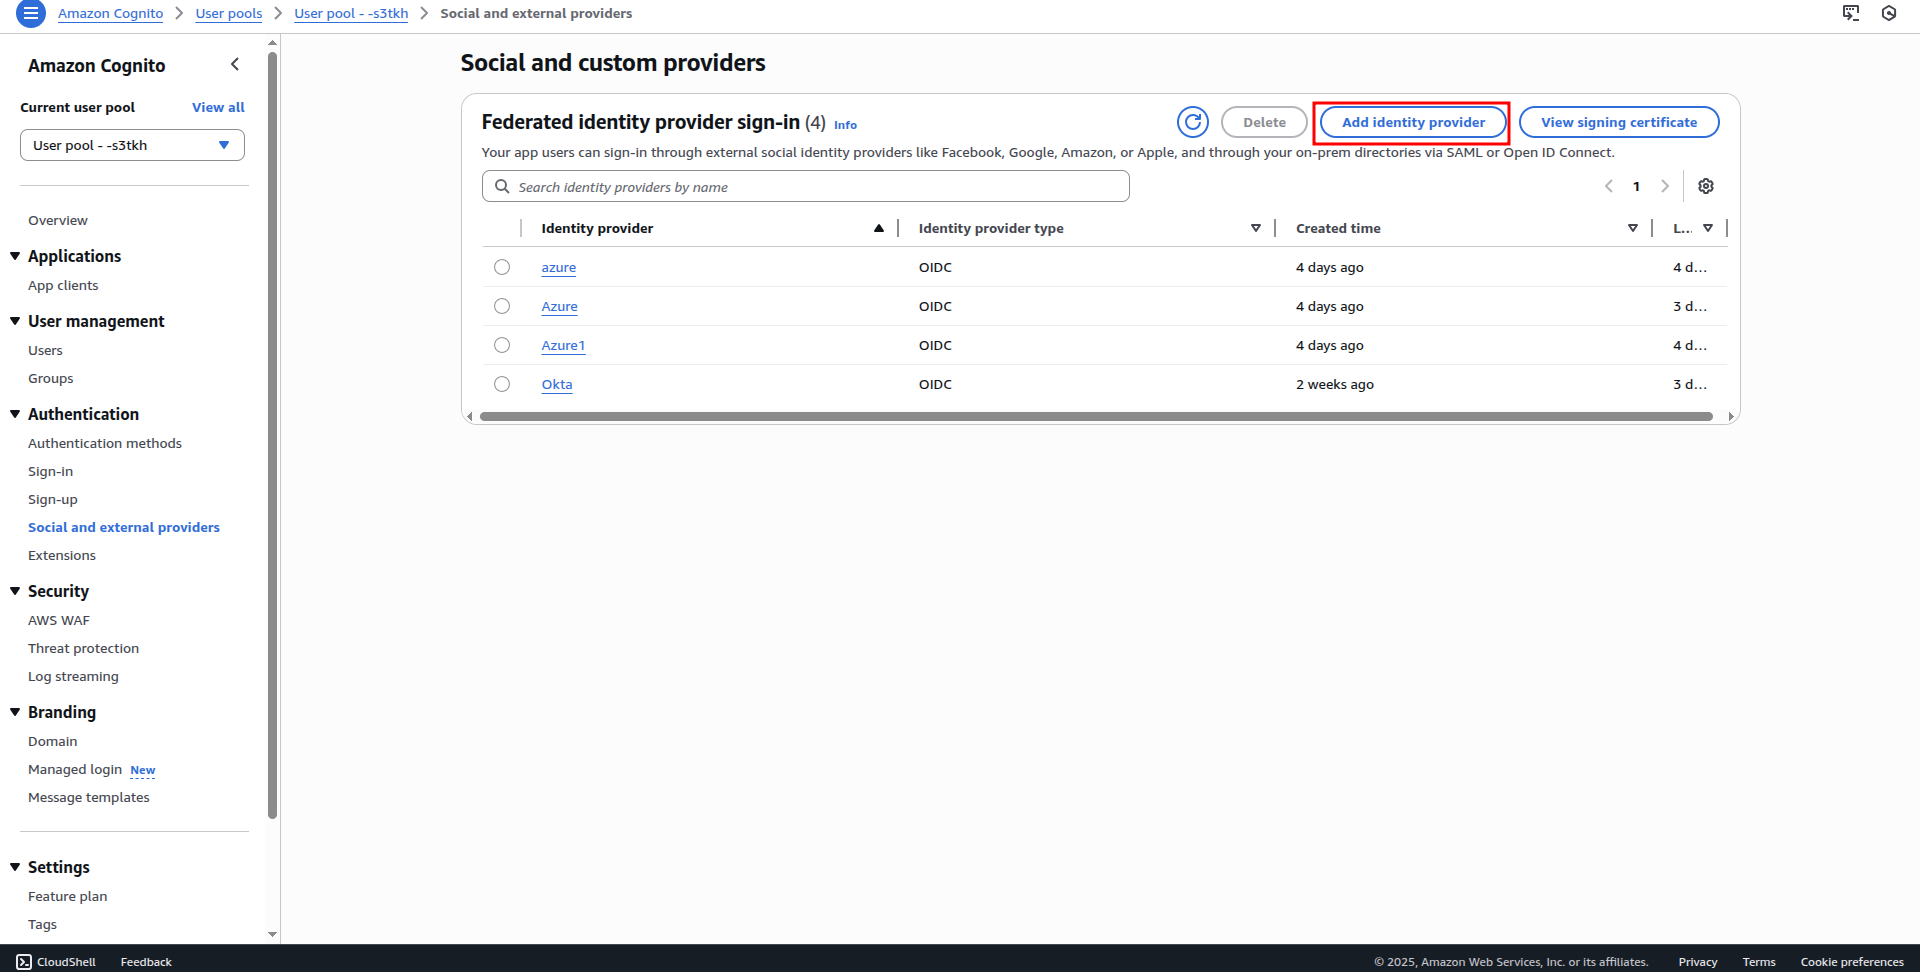Open Overview in the sidebar
Image resolution: width=1920 pixels, height=972 pixels.
pyautogui.click(x=58, y=220)
